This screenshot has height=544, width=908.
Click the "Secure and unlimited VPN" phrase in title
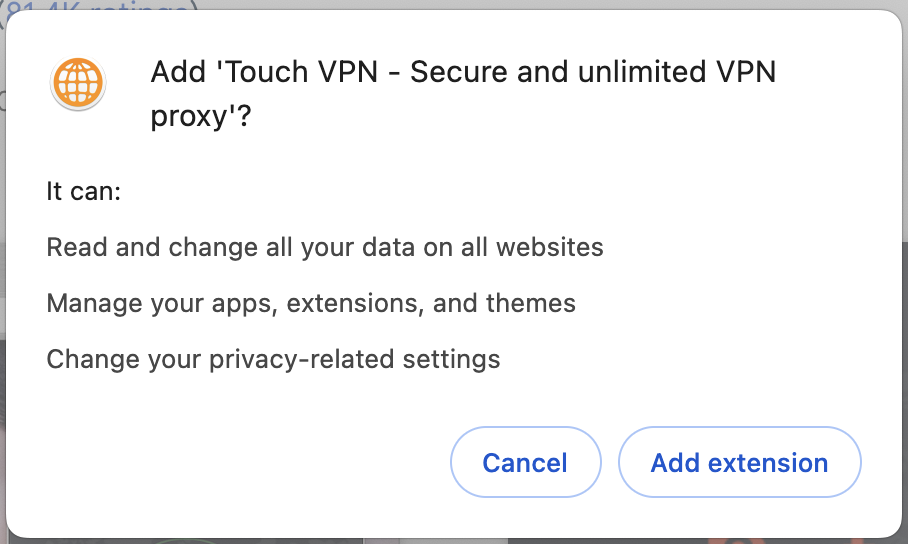(x=593, y=72)
